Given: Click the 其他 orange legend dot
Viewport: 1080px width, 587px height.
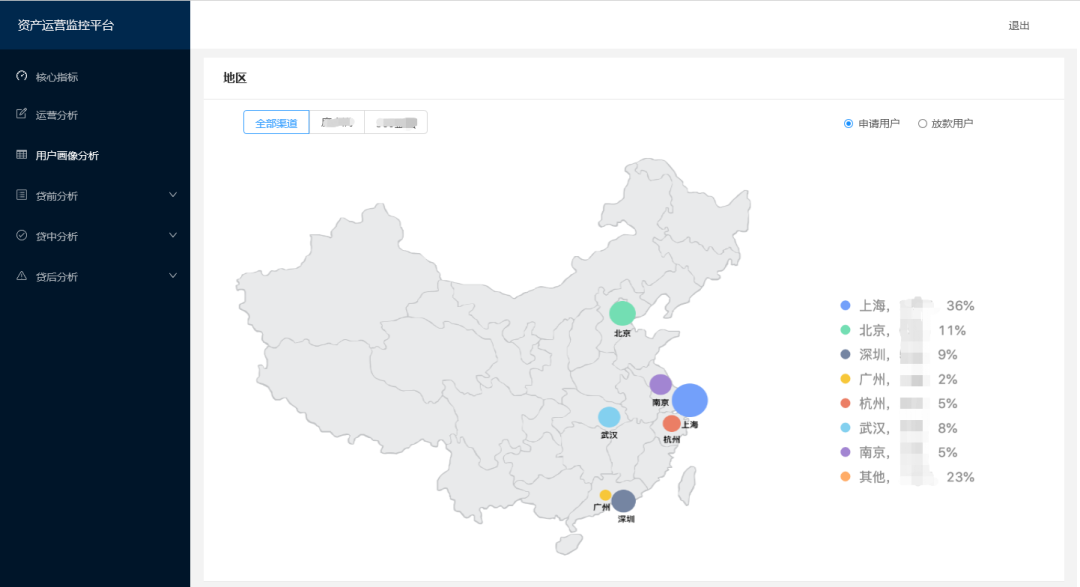Looking at the screenshot, I should click(845, 477).
